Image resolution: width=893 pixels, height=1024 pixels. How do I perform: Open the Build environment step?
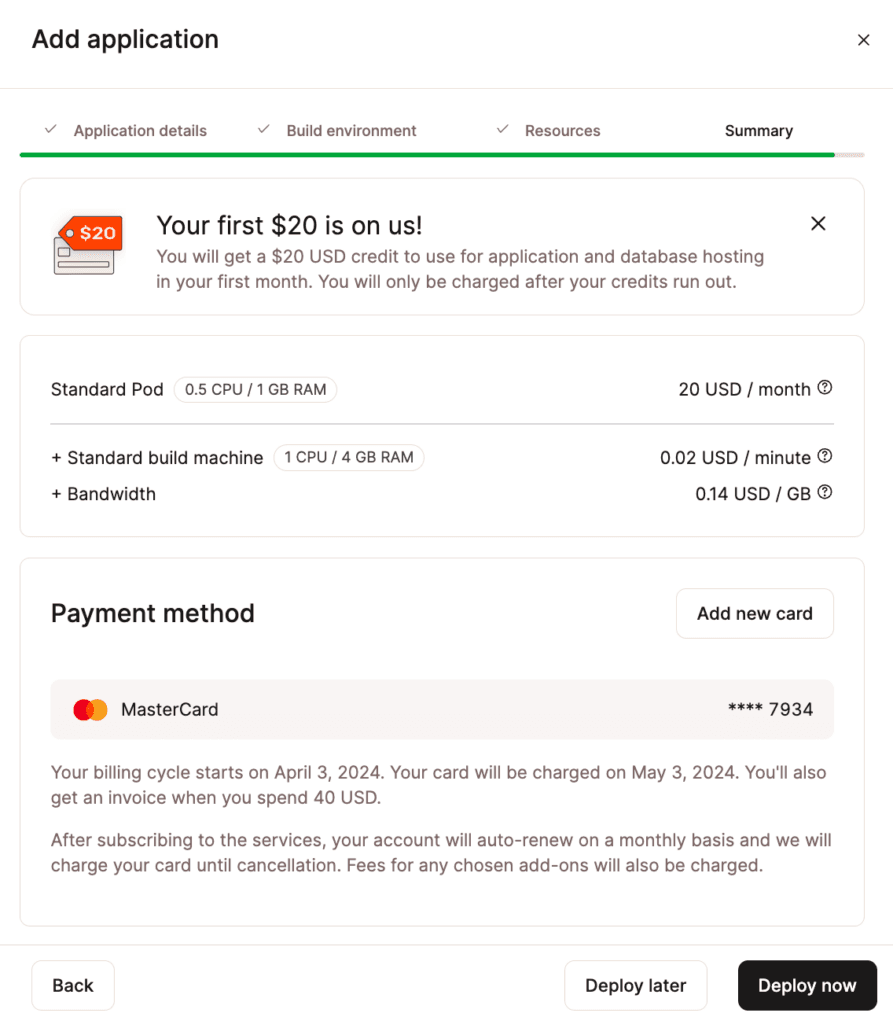[x=353, y=130]
